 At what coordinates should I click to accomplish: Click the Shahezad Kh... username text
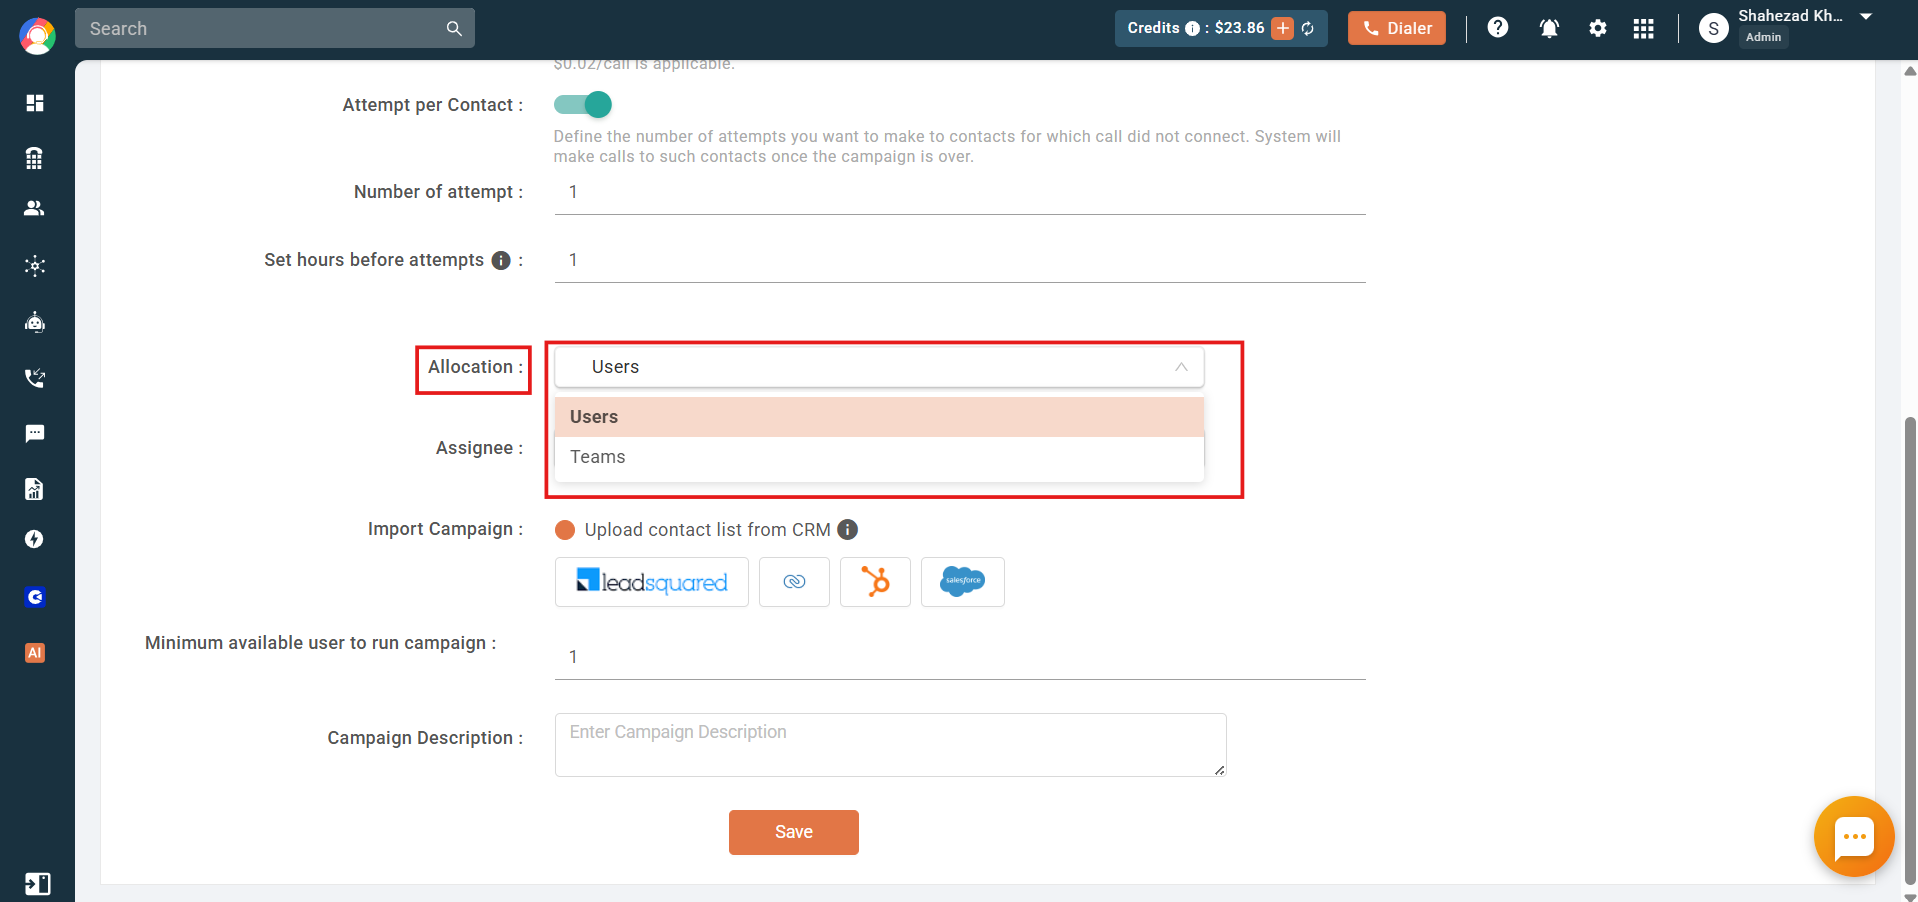click(1790, 15)
